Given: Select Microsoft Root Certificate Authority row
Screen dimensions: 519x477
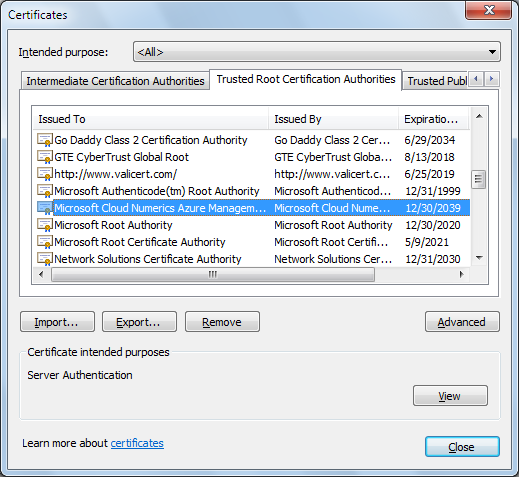Looking at the screenshot, I should pyautogui.click(x=252, y=242).
